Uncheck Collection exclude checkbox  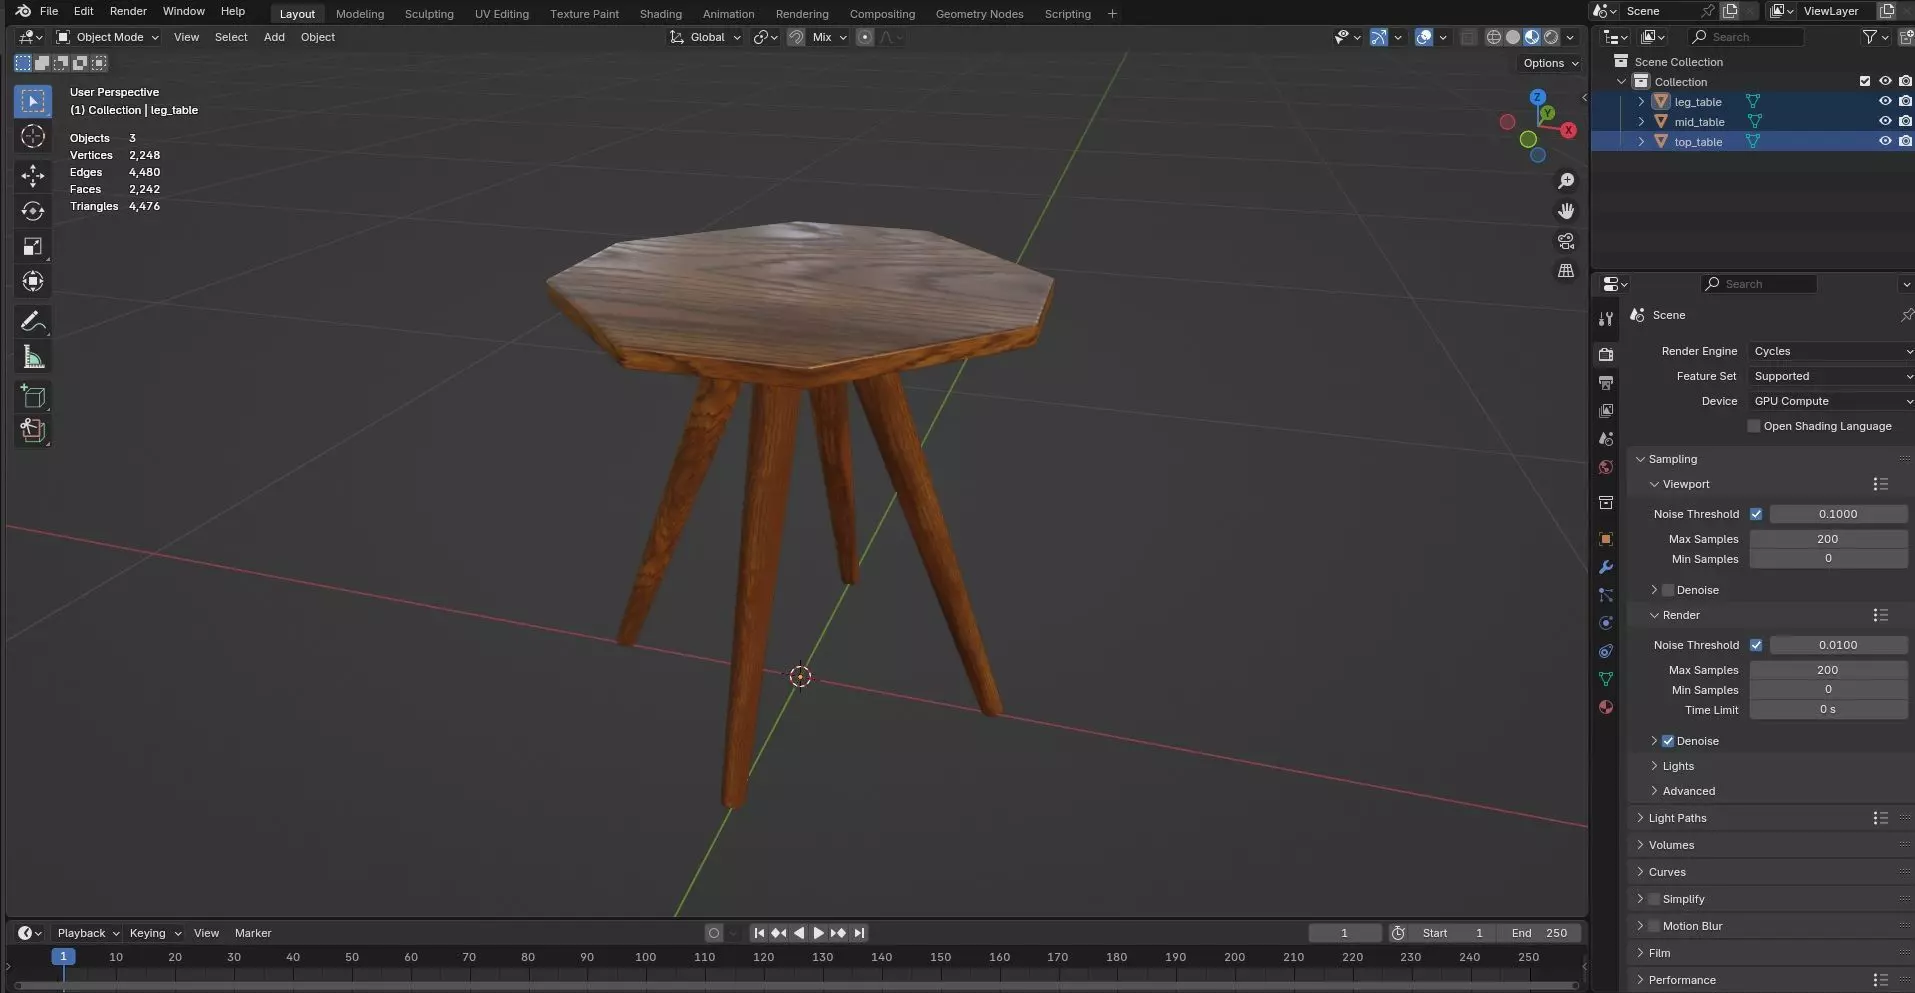coord(1865,81)
